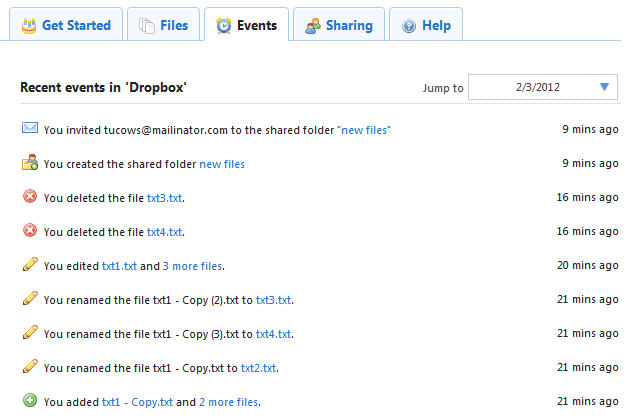The width and height of the screenshot is (629, 419).
Task: Click 9 mins ago on invite event
Action: (590, 130)
